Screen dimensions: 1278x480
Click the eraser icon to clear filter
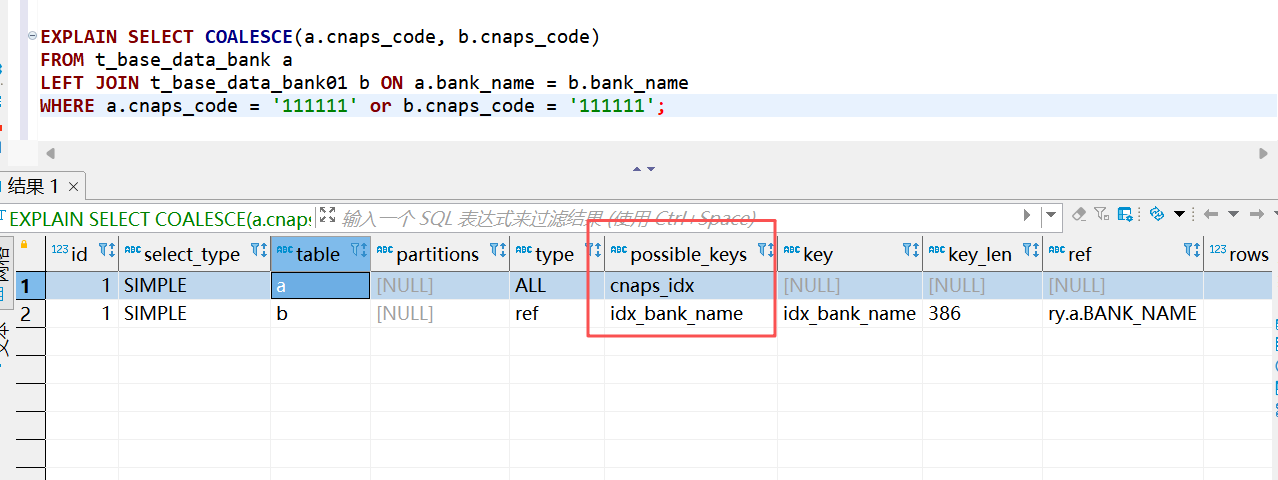pos(1079,214)
